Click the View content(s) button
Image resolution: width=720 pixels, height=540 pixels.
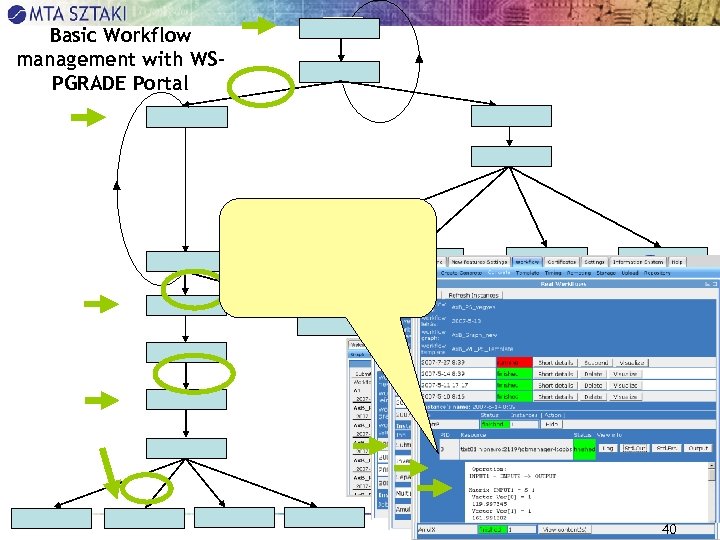(x=564, y=529)
